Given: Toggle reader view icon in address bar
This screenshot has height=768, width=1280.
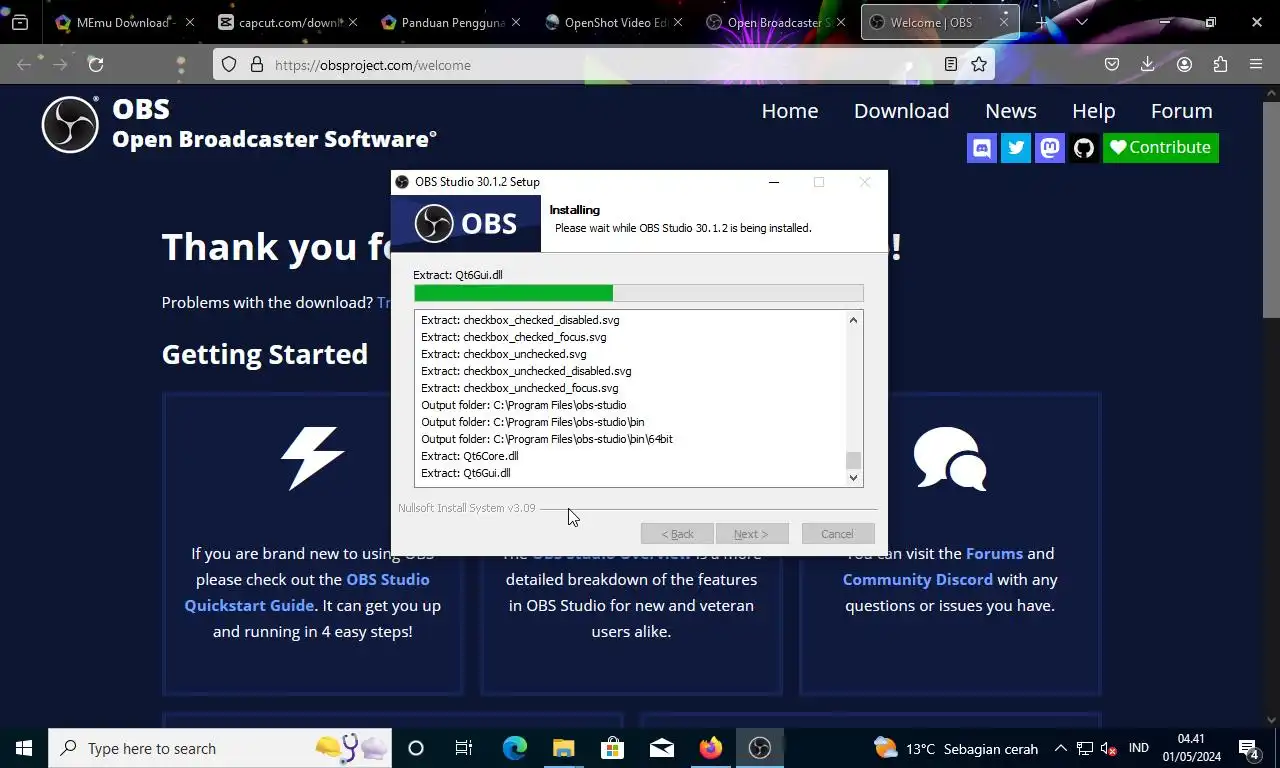Looking at the screenshot, I should point(951,65).
